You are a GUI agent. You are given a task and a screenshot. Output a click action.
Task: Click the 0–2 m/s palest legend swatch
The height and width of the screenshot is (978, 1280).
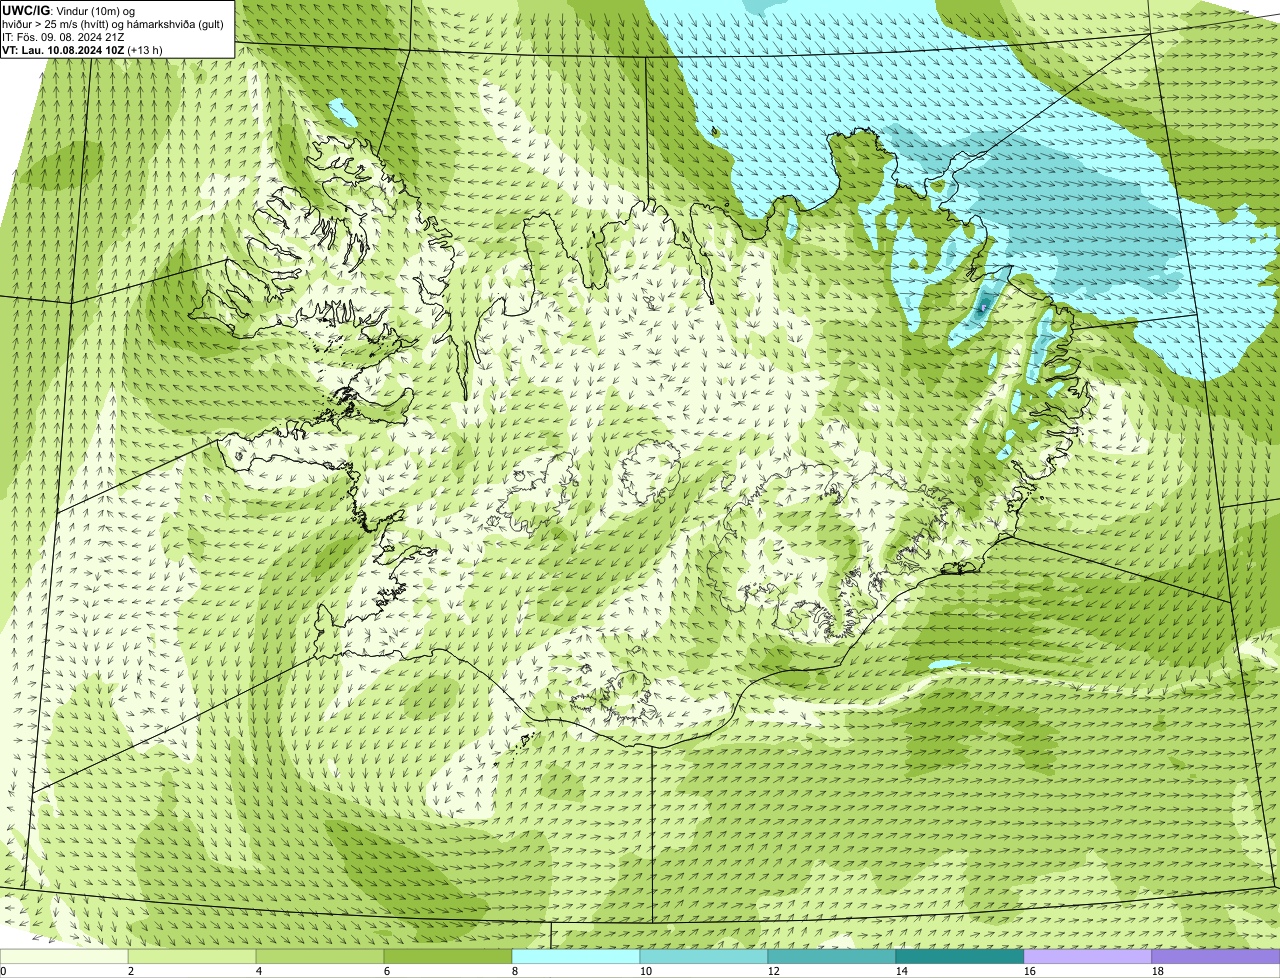click(x=64, y=956)
